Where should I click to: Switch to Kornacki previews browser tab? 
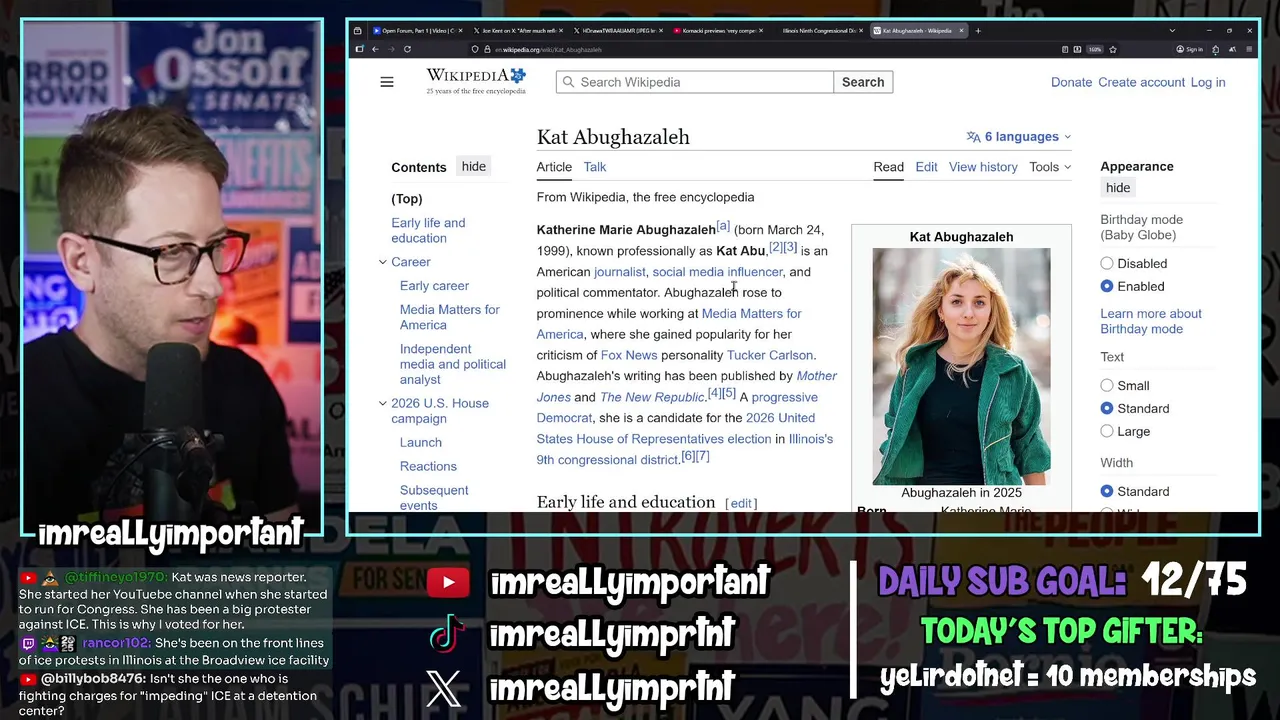(716, 30)
